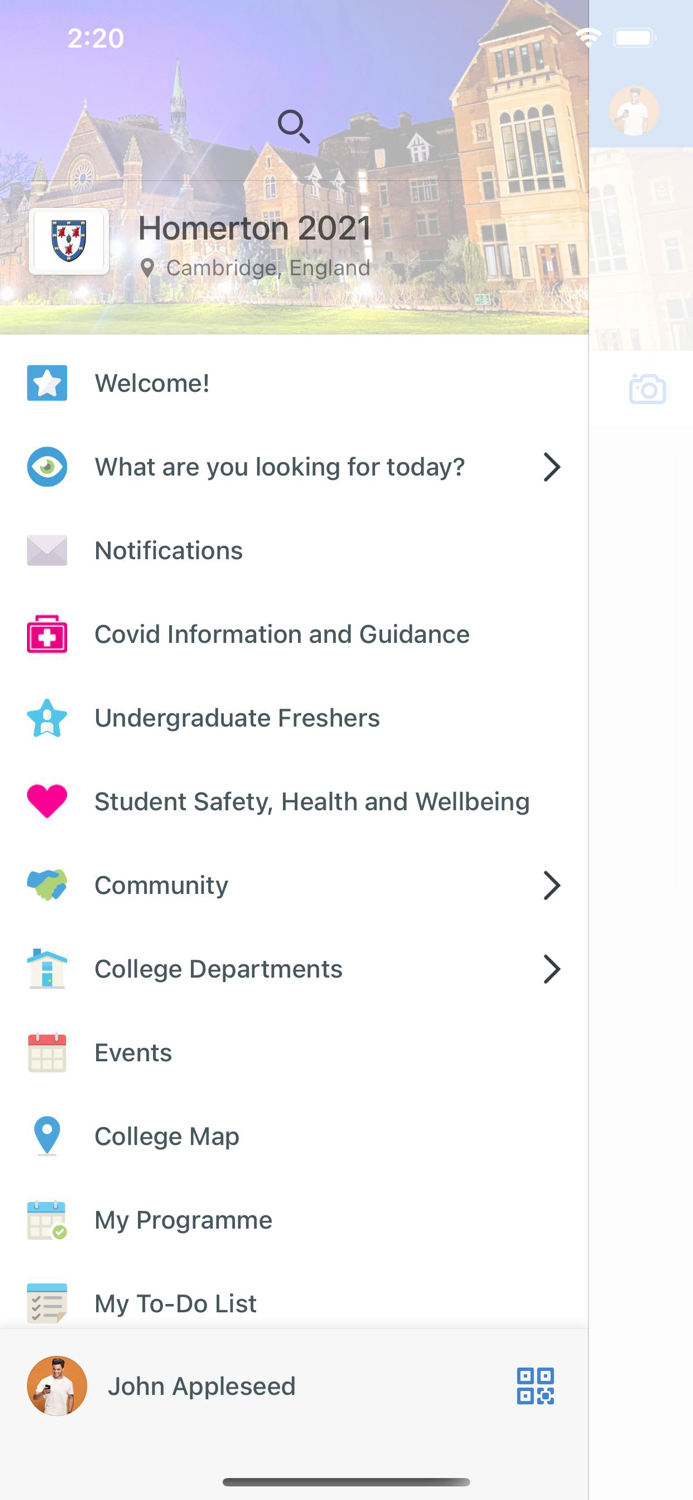Viewport: 693px width, 1500px height.
Task: Click the red medical kit icon
Action: tap(47, 634)
